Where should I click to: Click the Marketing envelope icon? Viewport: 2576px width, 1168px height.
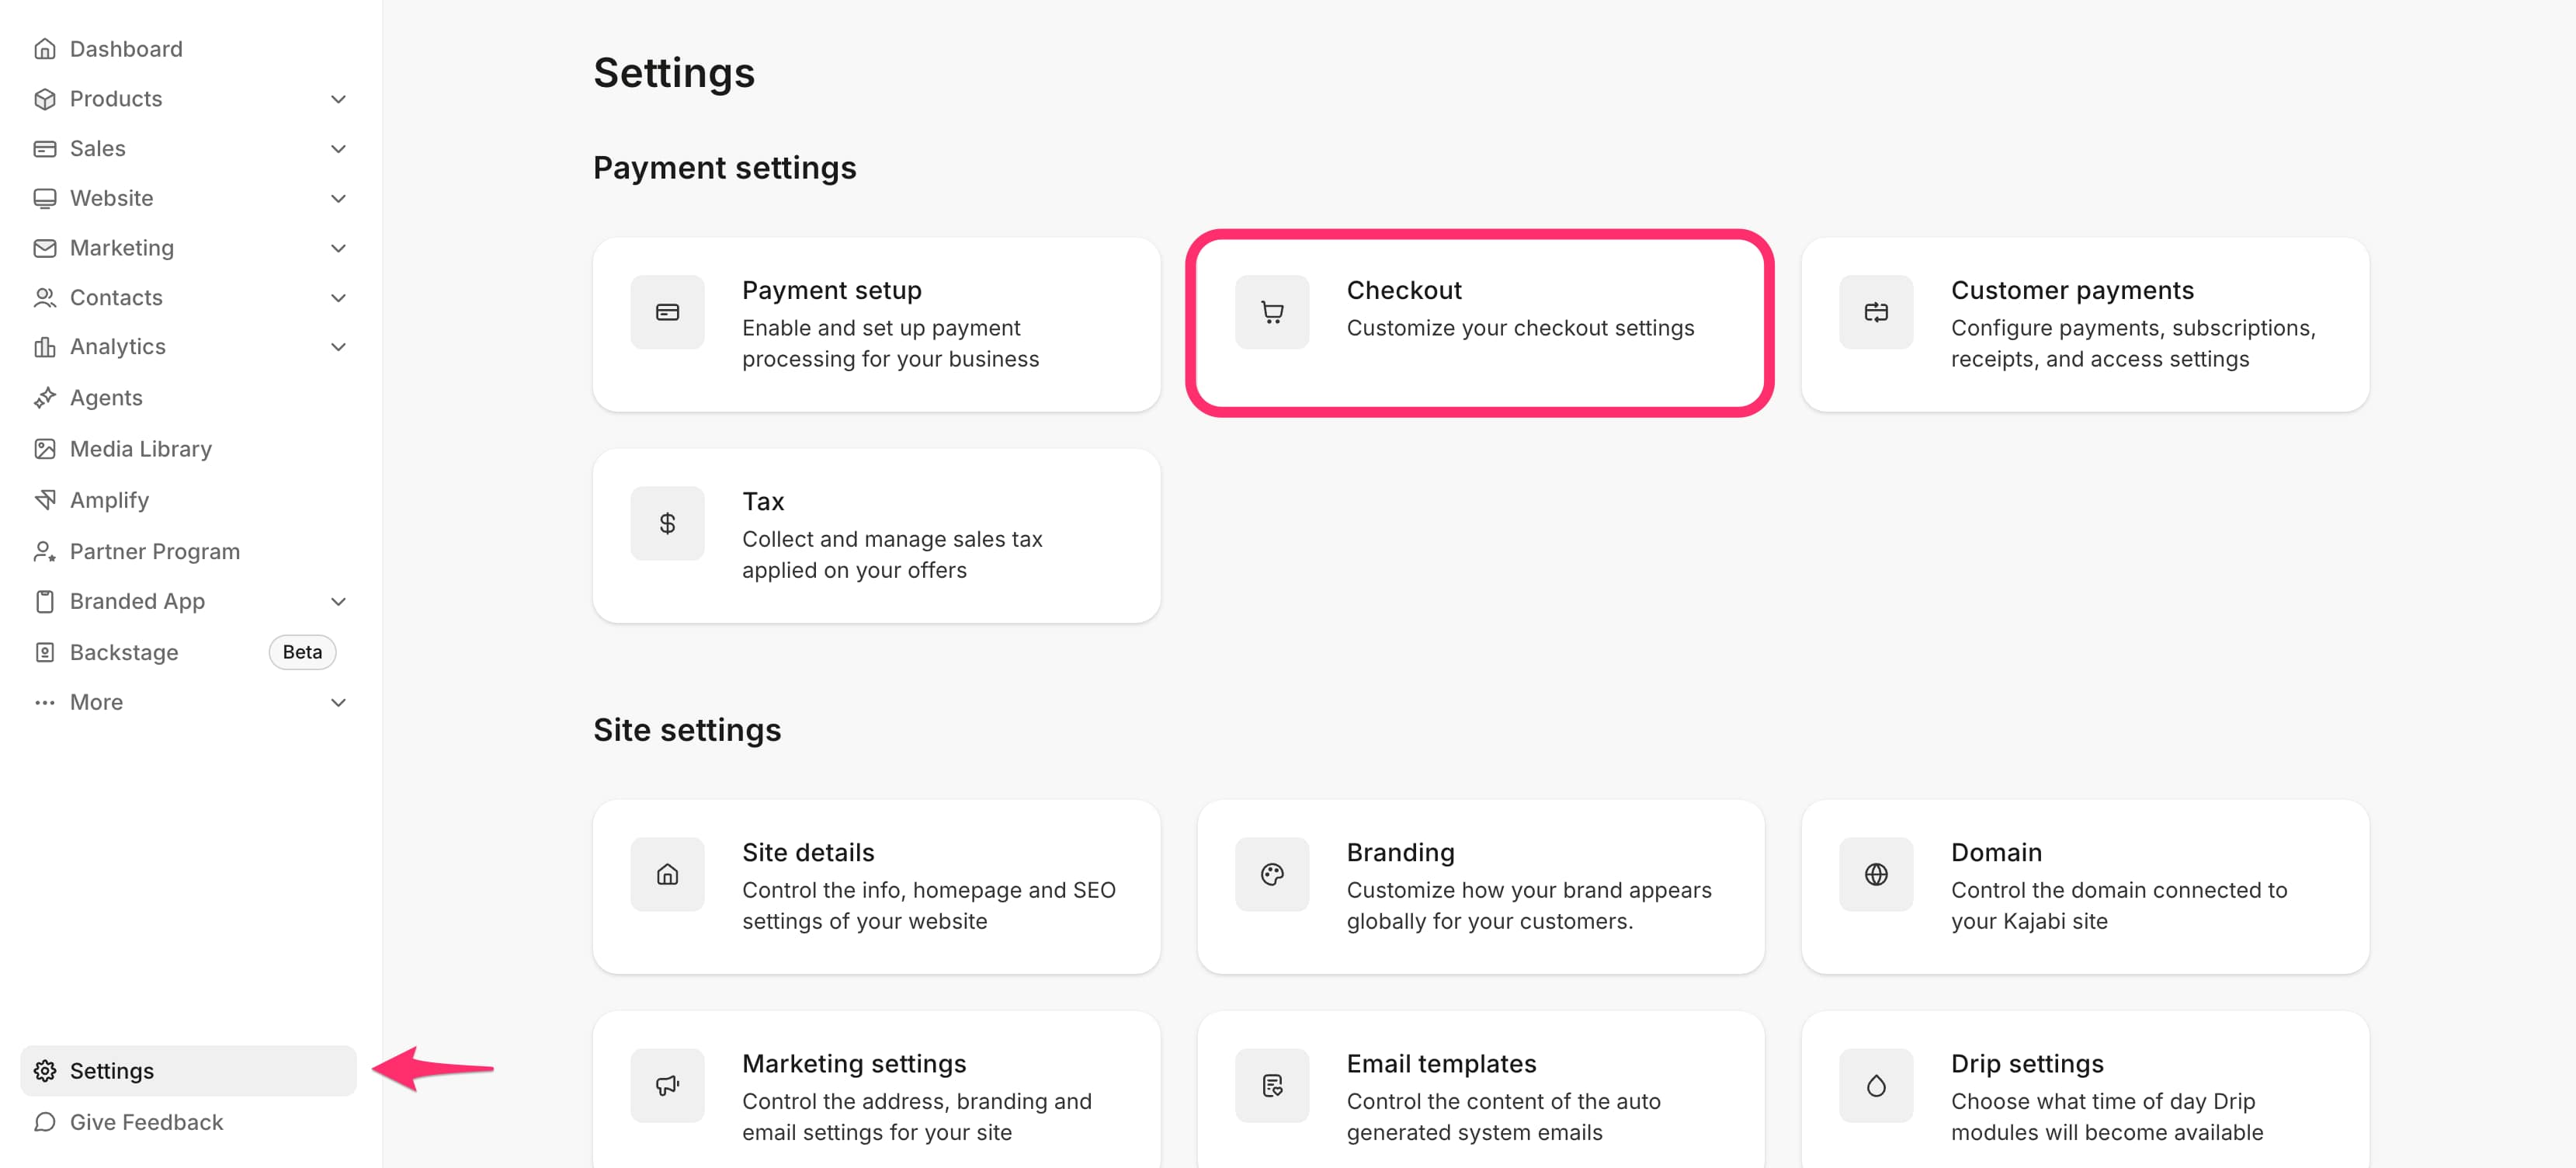(x=45, y=248)
